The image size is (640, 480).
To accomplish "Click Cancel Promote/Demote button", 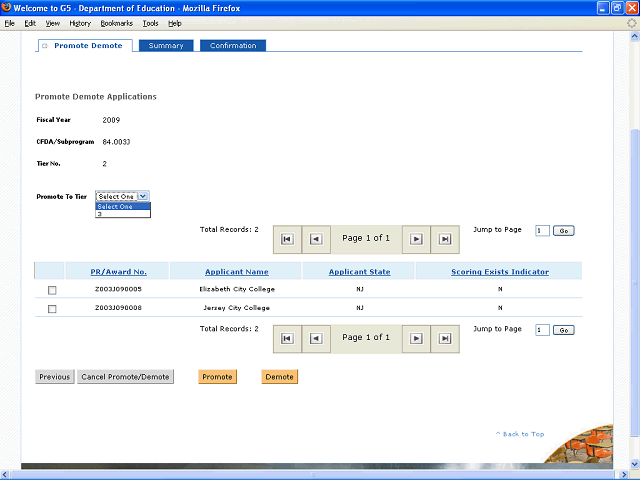I will pyautogui.click(x=125, y=377).
